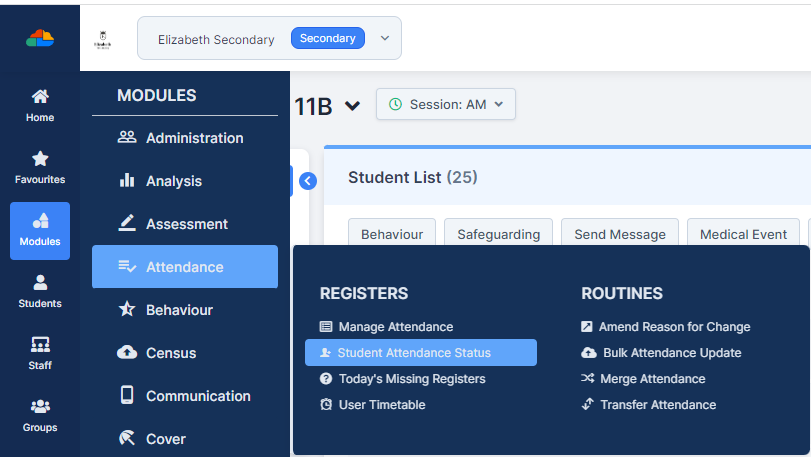Open the Groups sidebar icon
This screenshot has width=811, height=457.
pyautogui.click(x=40, y=407)
